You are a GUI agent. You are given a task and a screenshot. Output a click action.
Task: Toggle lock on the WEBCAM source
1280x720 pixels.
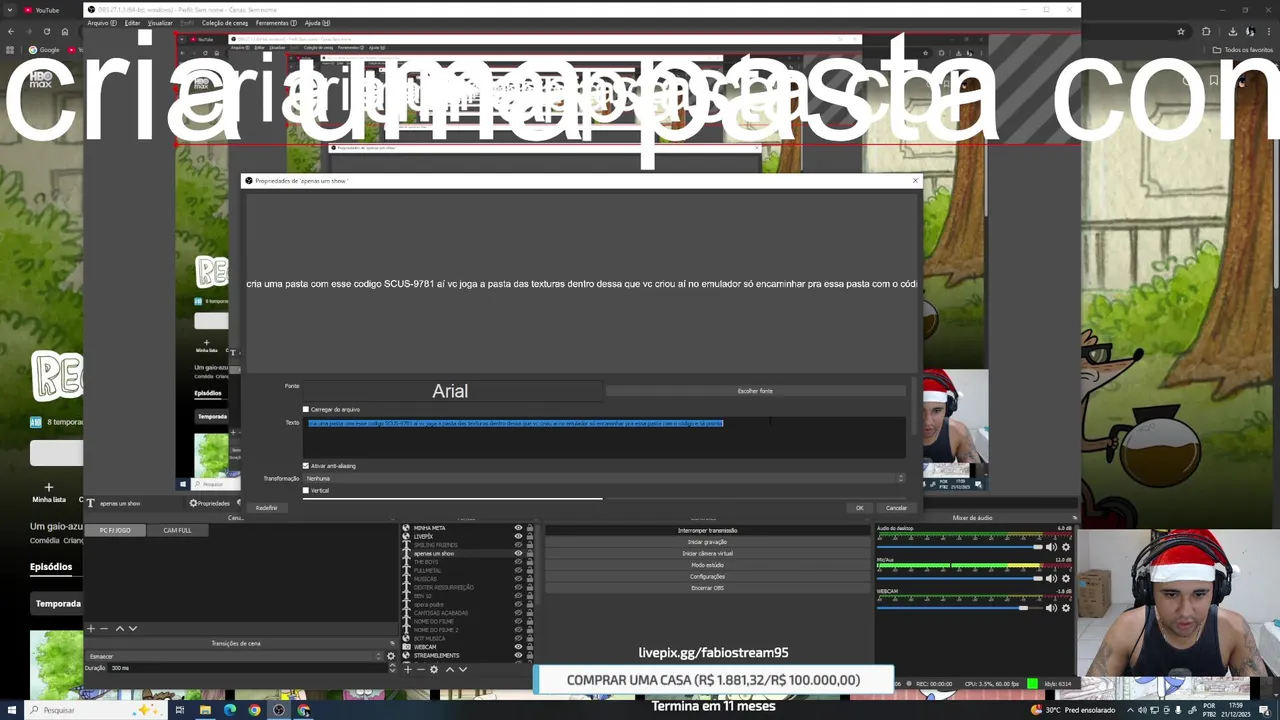click(530, 647)
